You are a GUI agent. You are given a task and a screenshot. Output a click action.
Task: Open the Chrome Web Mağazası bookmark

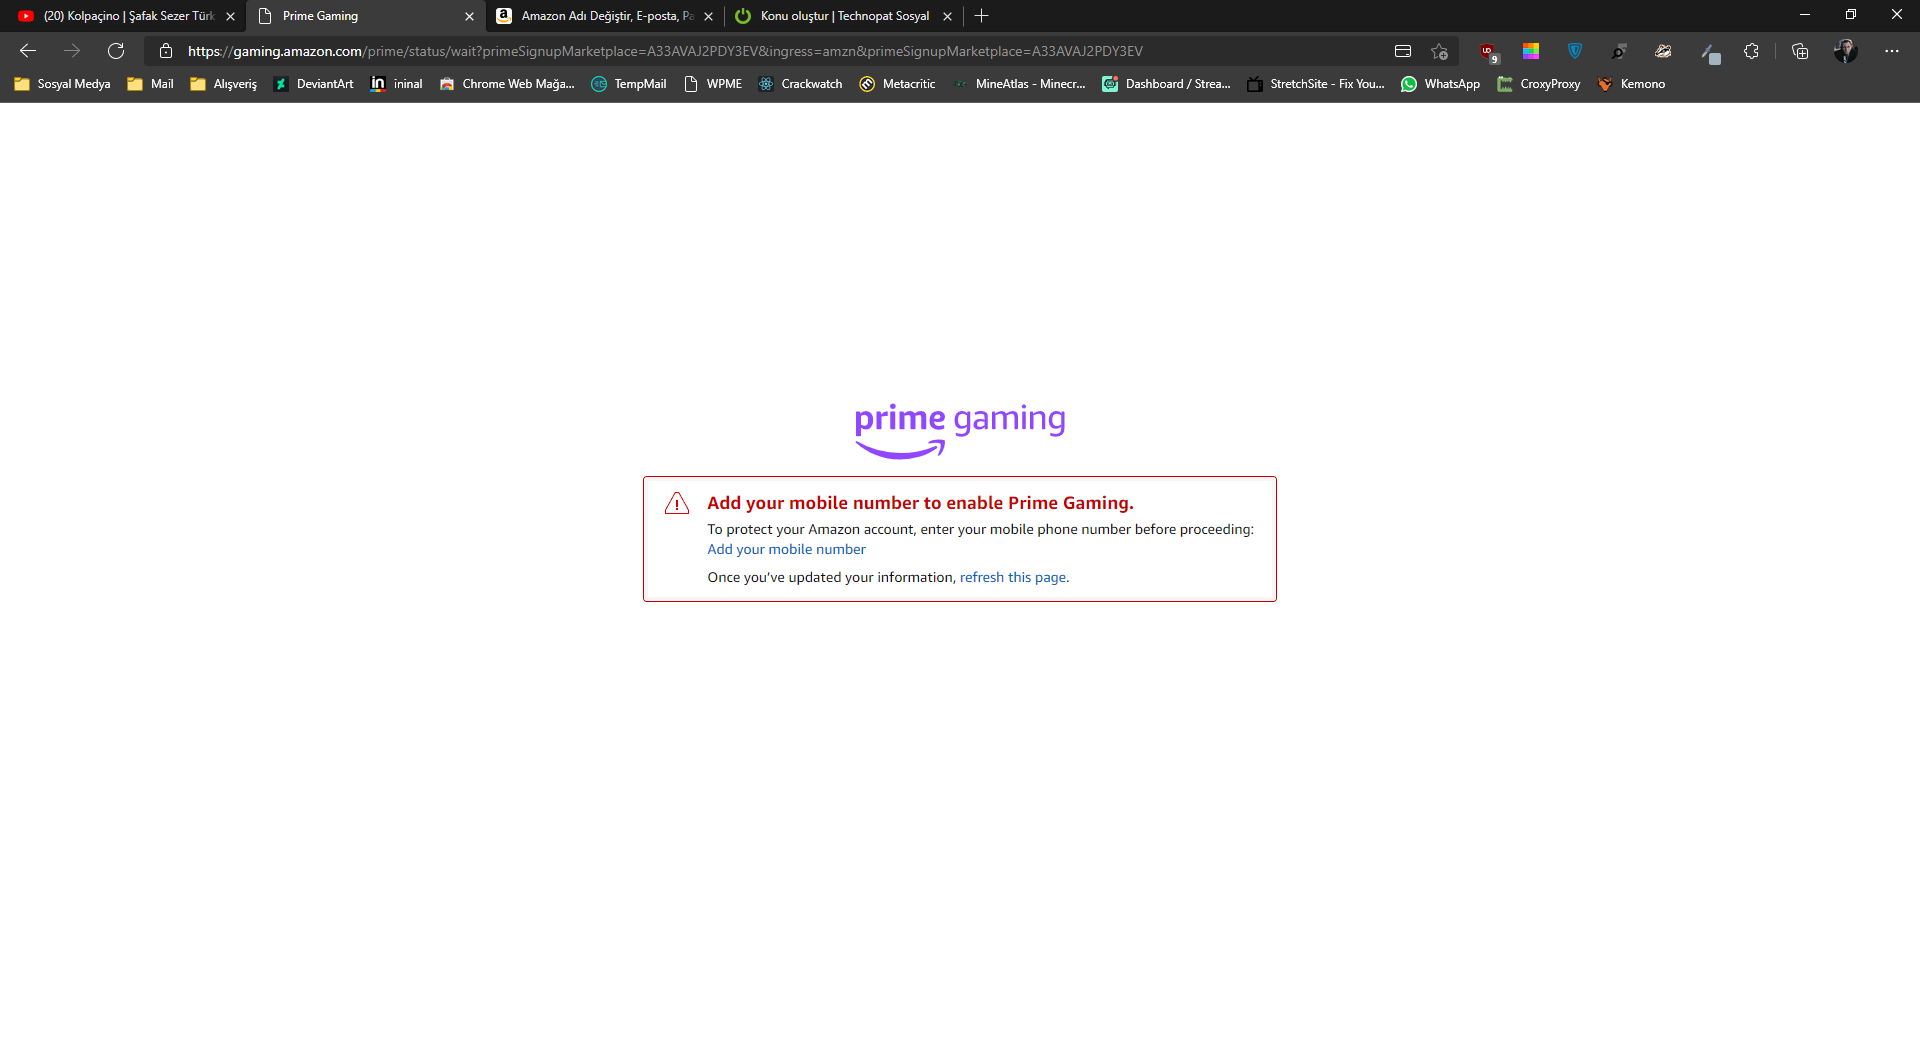pyautogui.click(x=507, y=84)
